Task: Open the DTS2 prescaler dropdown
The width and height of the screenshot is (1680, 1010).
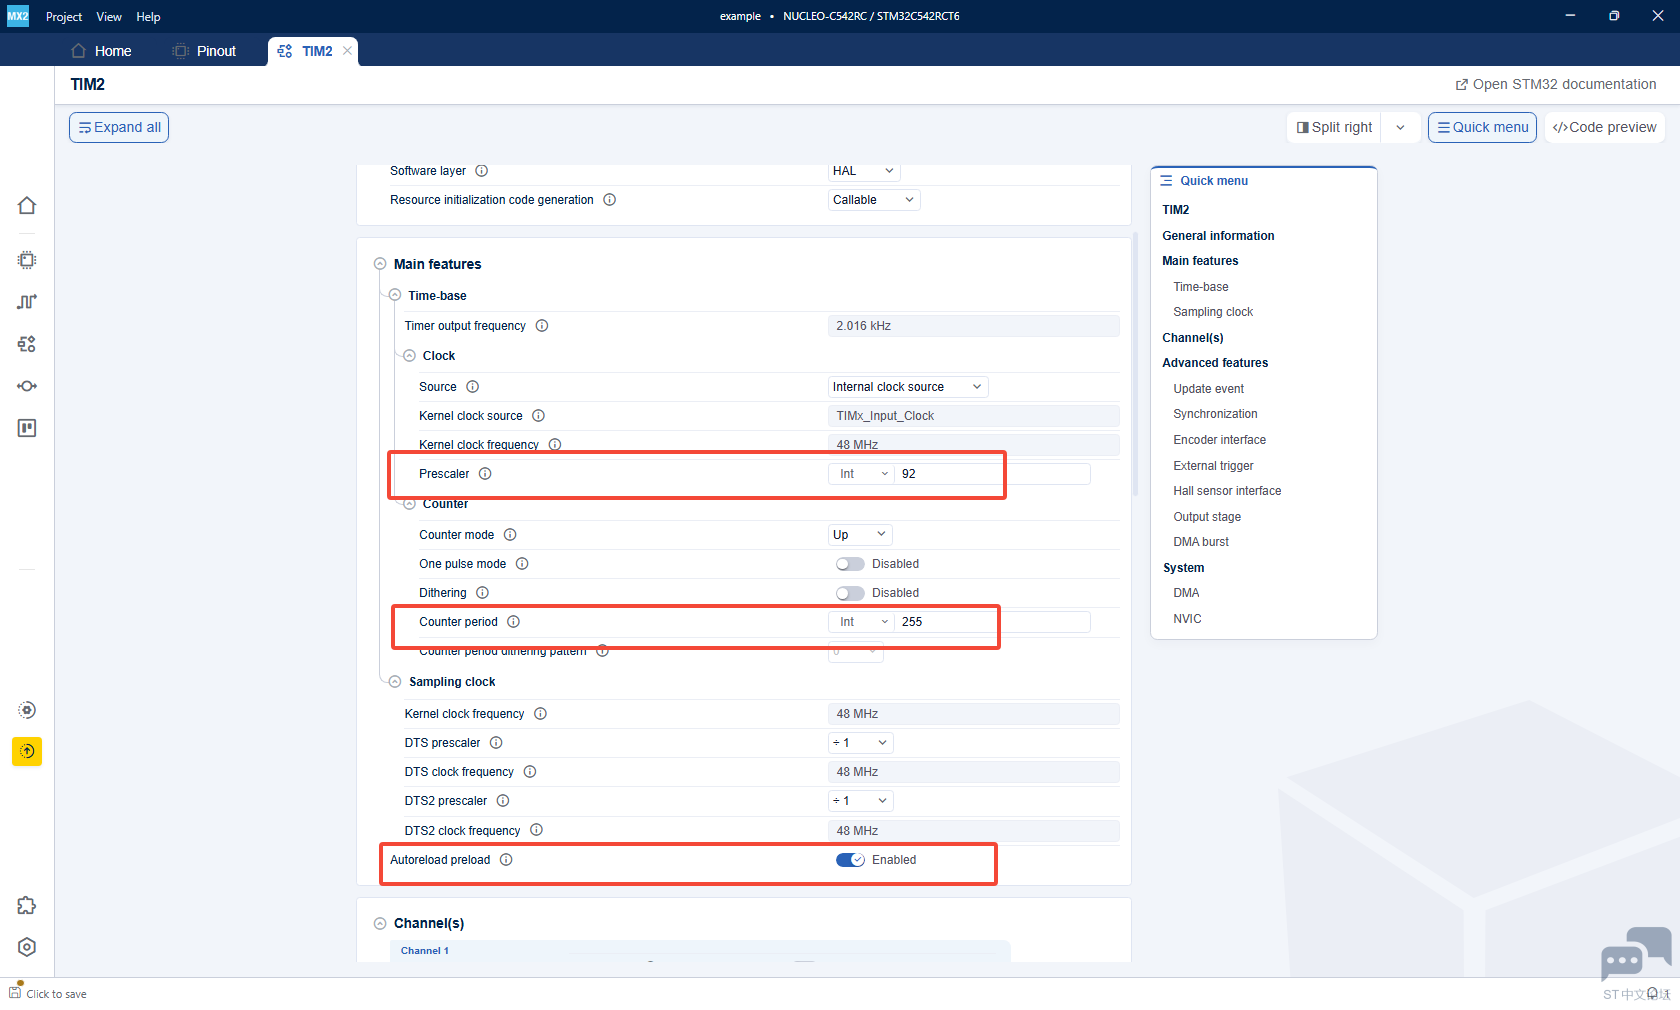Action: point(860,801)
